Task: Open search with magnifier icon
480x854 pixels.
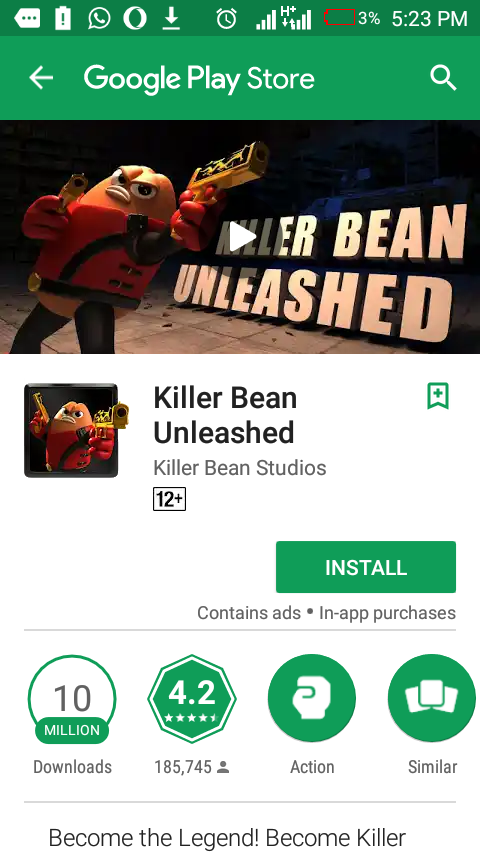Action: (x=443, y=78)
